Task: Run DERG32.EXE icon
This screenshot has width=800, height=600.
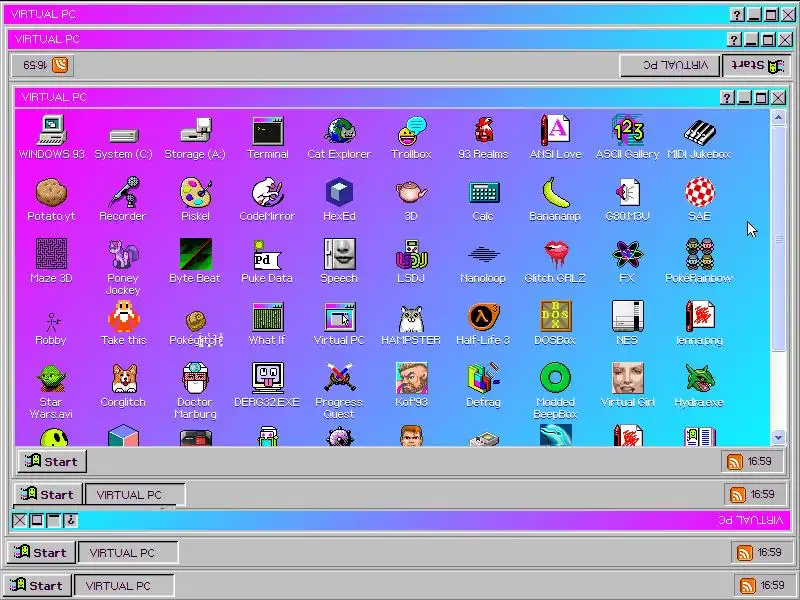Action: pyautogui.click(x=268, y=379)
